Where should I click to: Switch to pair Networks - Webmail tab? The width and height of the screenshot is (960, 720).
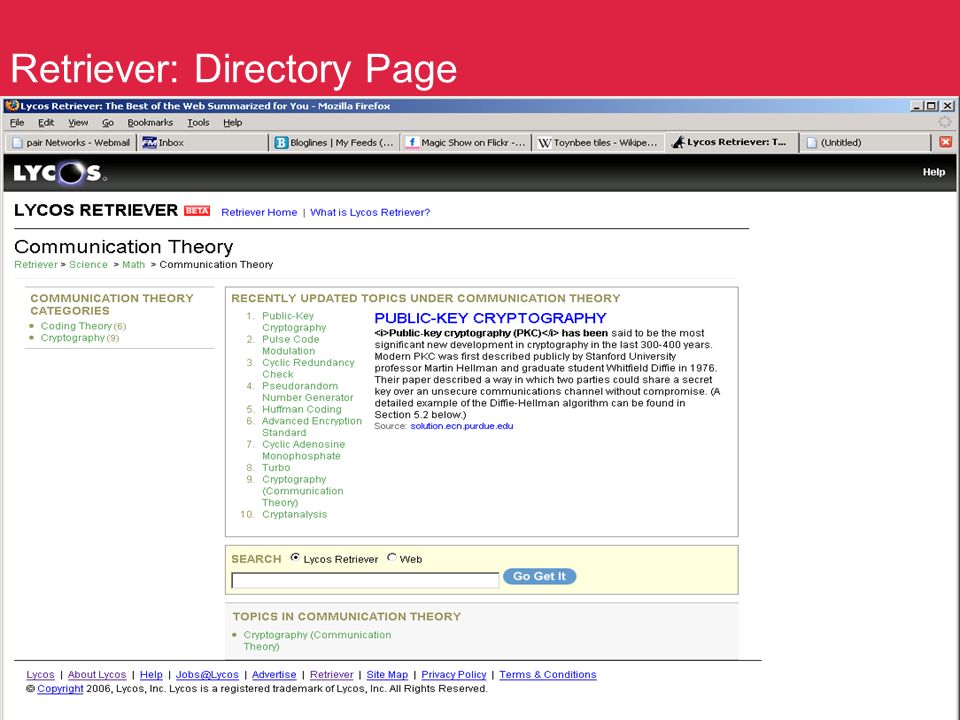[70, 143]
